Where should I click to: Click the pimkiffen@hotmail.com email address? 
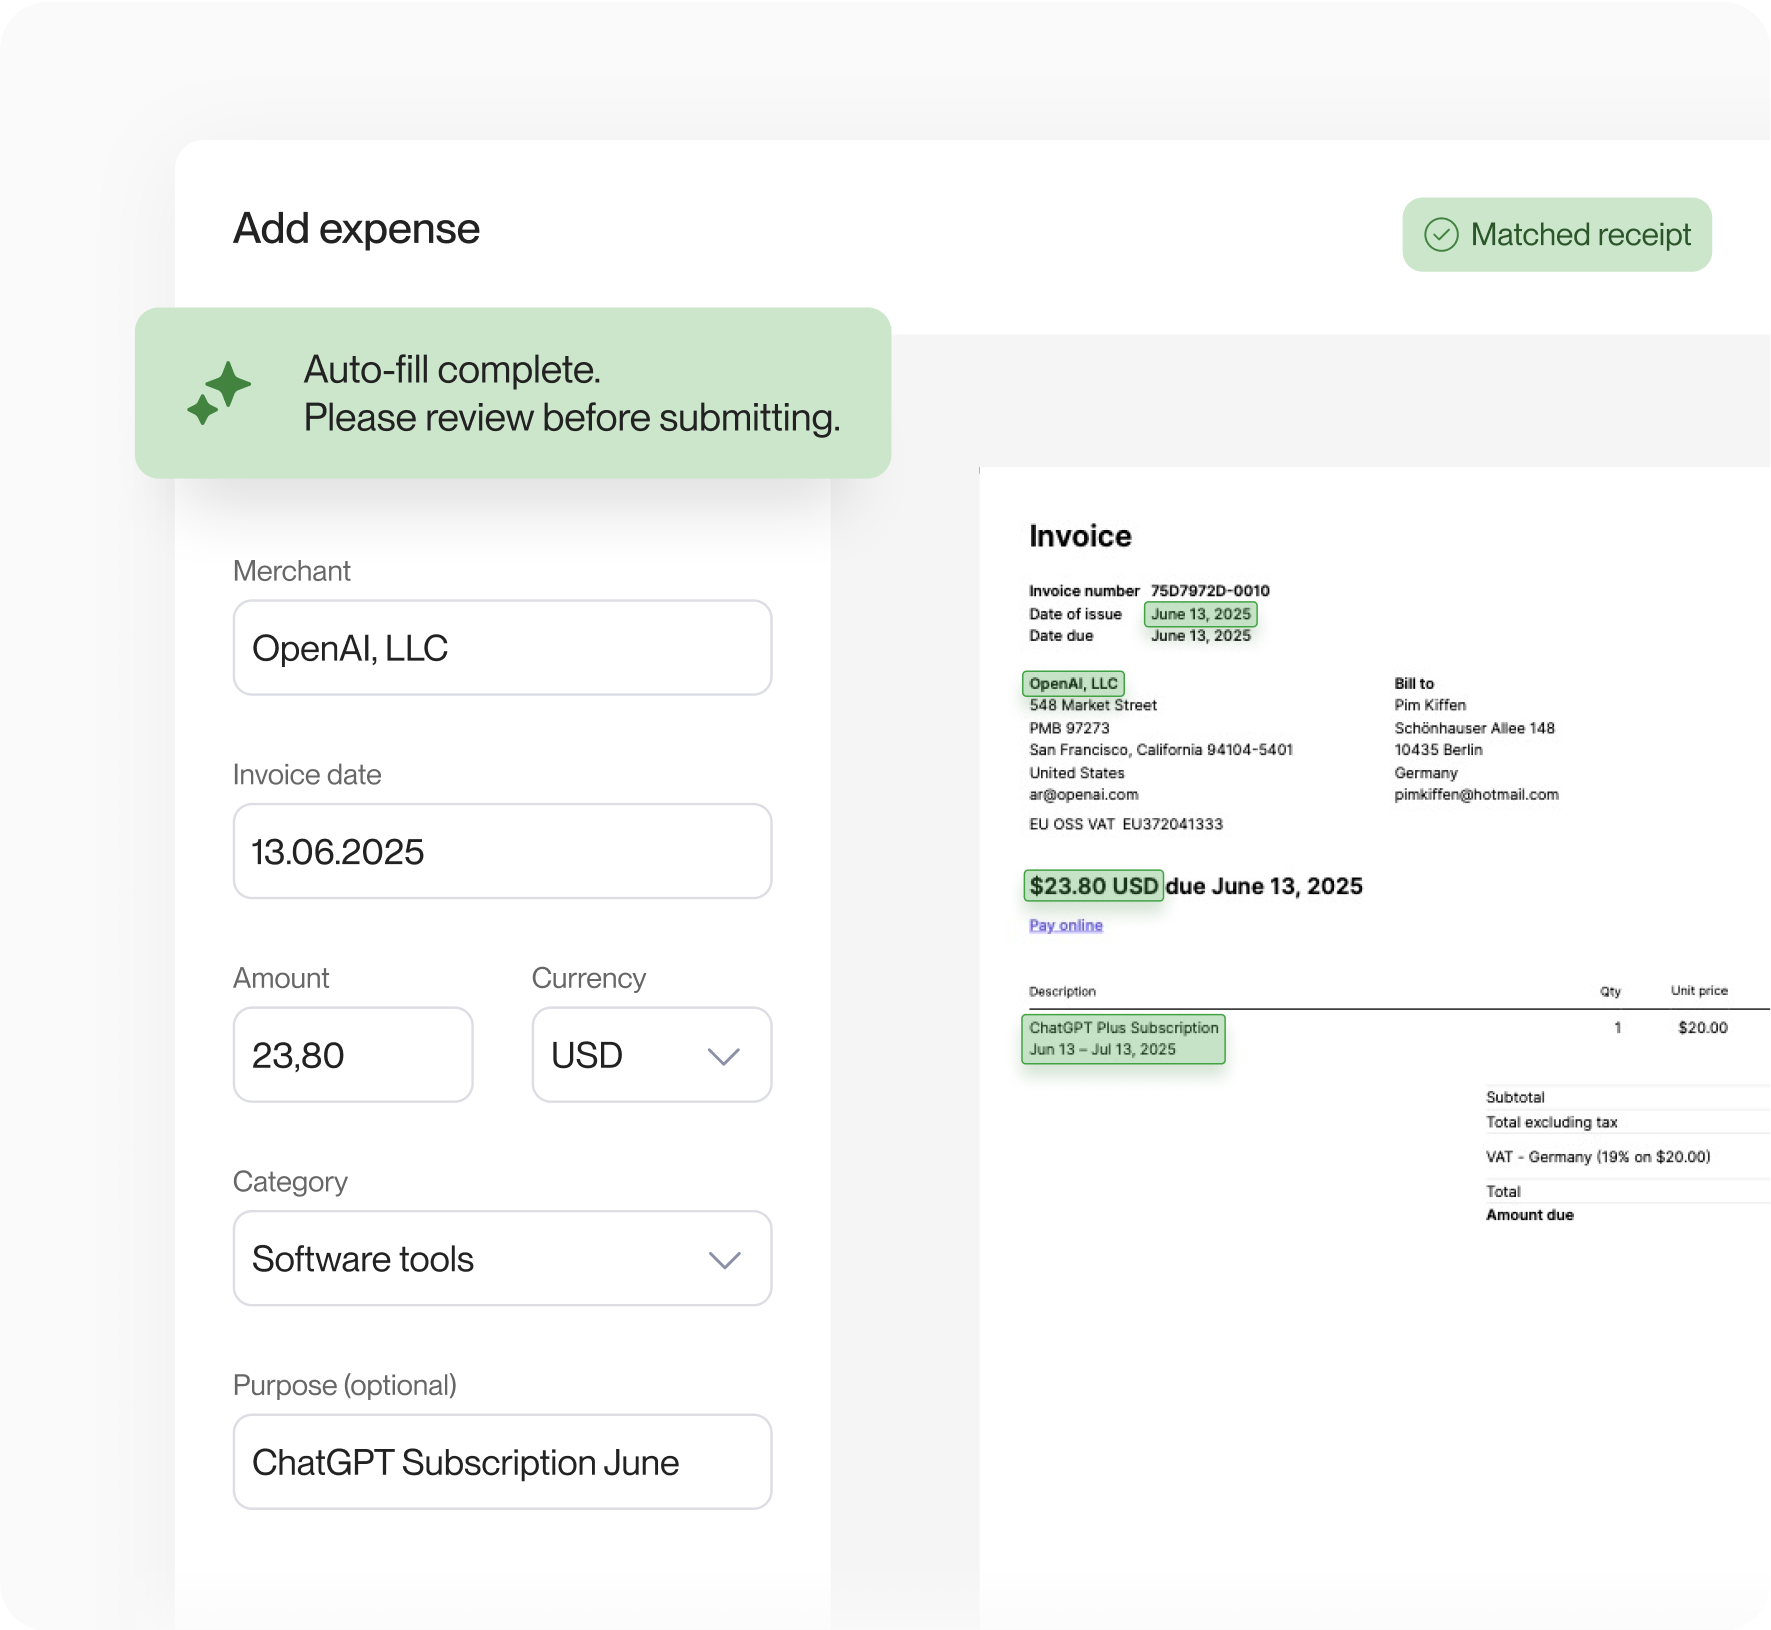[x=1477, y=795]
